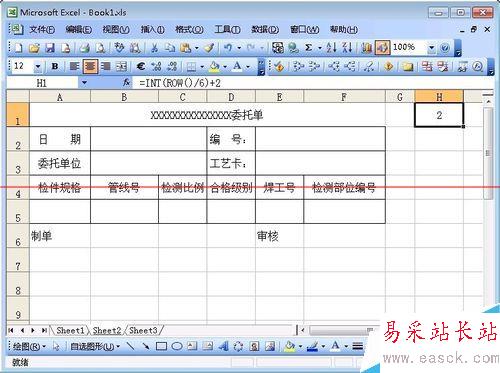This screenshot has height=373, width=500.
Task: Select the Oval drawing tool
Action: (177, 346)
